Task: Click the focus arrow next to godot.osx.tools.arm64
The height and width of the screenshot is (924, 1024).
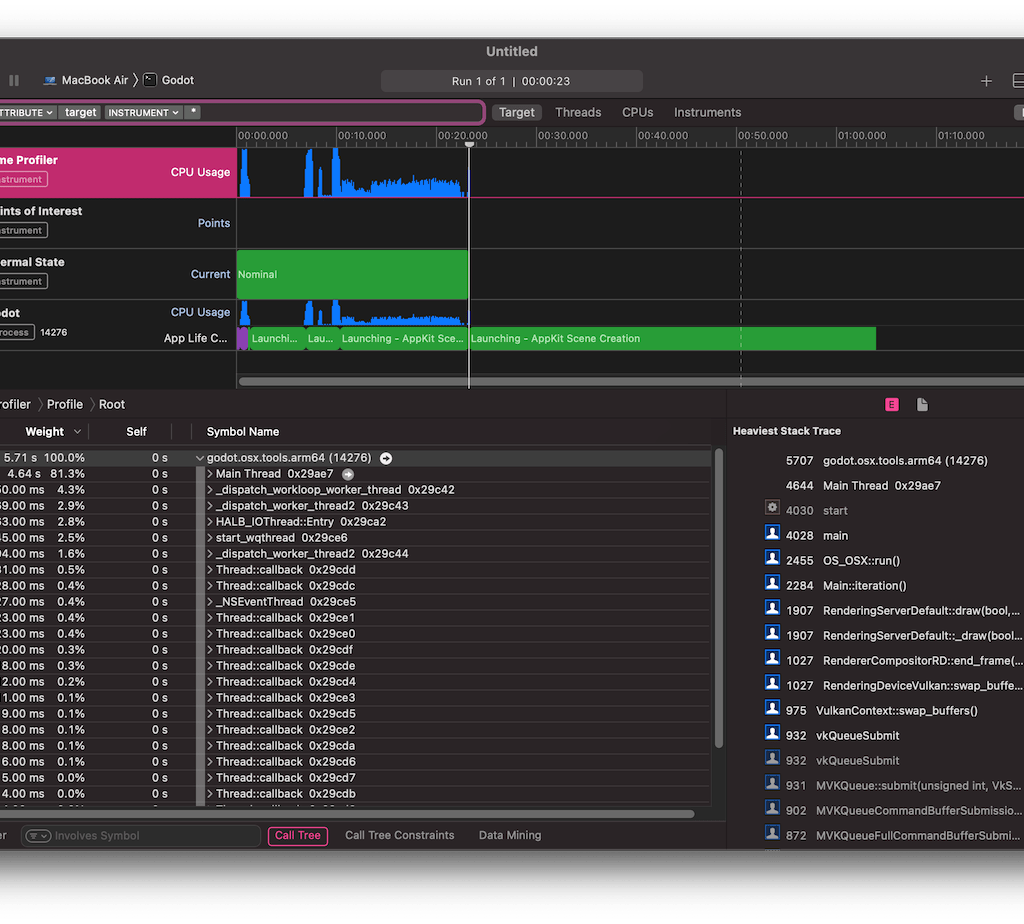Action: pos(385,457)
